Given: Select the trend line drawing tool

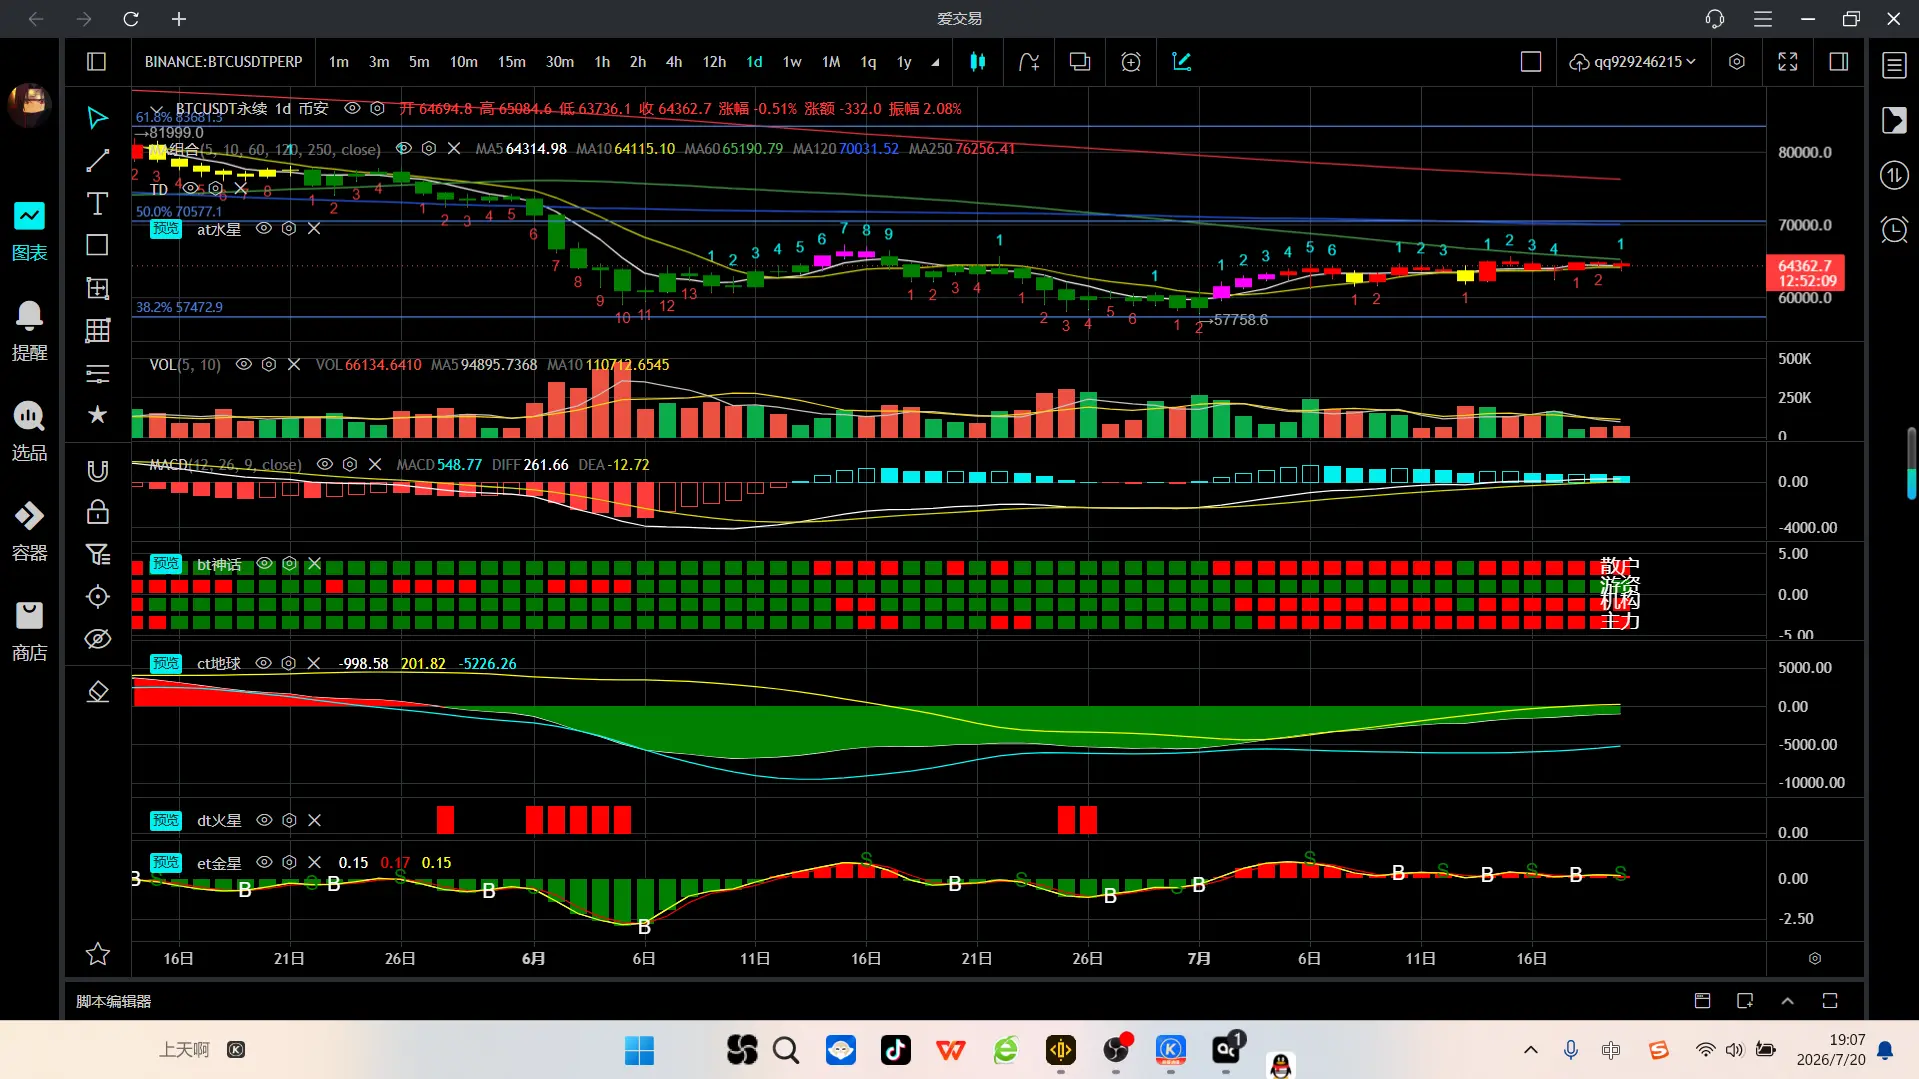Looking at the screenshot, I should coord(97,161).
